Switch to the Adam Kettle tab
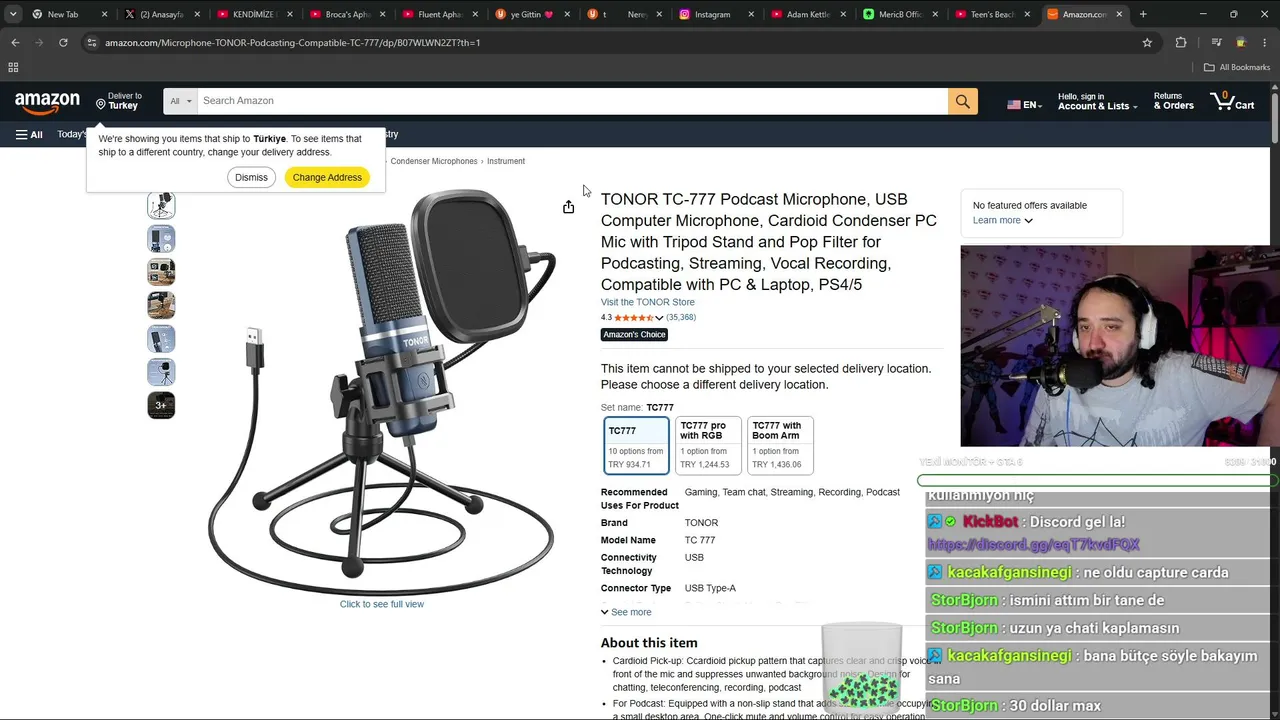 806,14
